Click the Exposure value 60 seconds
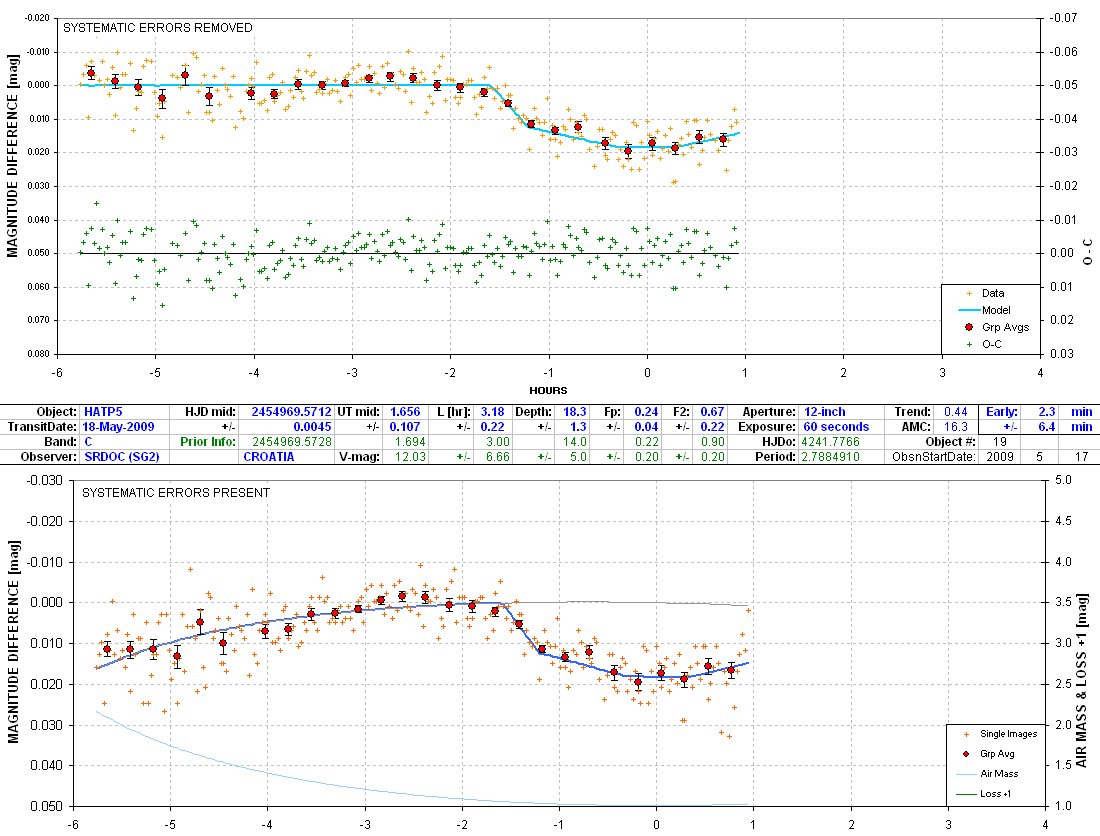Image resolution: width=1100 pixels, height=836 pixels. (x=836, y=426)
